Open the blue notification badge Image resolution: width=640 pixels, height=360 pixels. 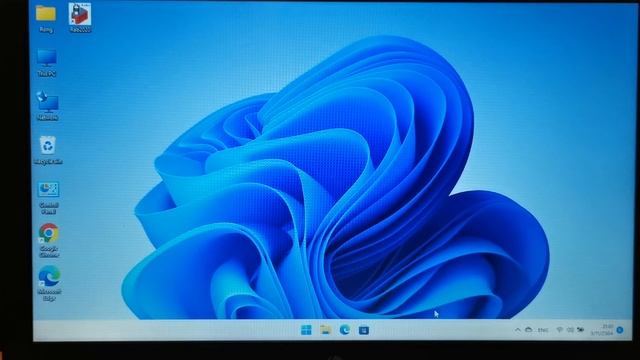(x=620, y=330)
